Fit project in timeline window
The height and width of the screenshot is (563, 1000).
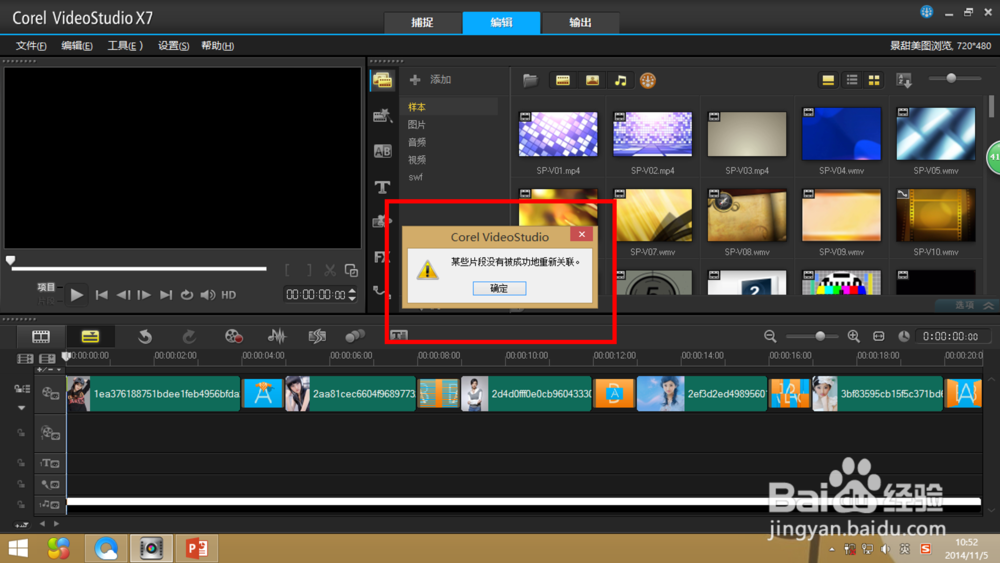point(879,336)
